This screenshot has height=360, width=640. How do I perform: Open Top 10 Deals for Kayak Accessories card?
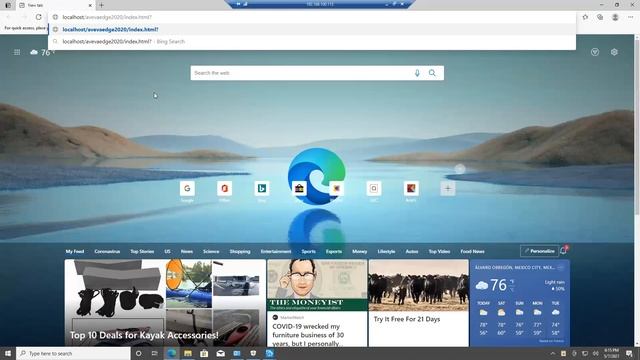pos(165,303)
